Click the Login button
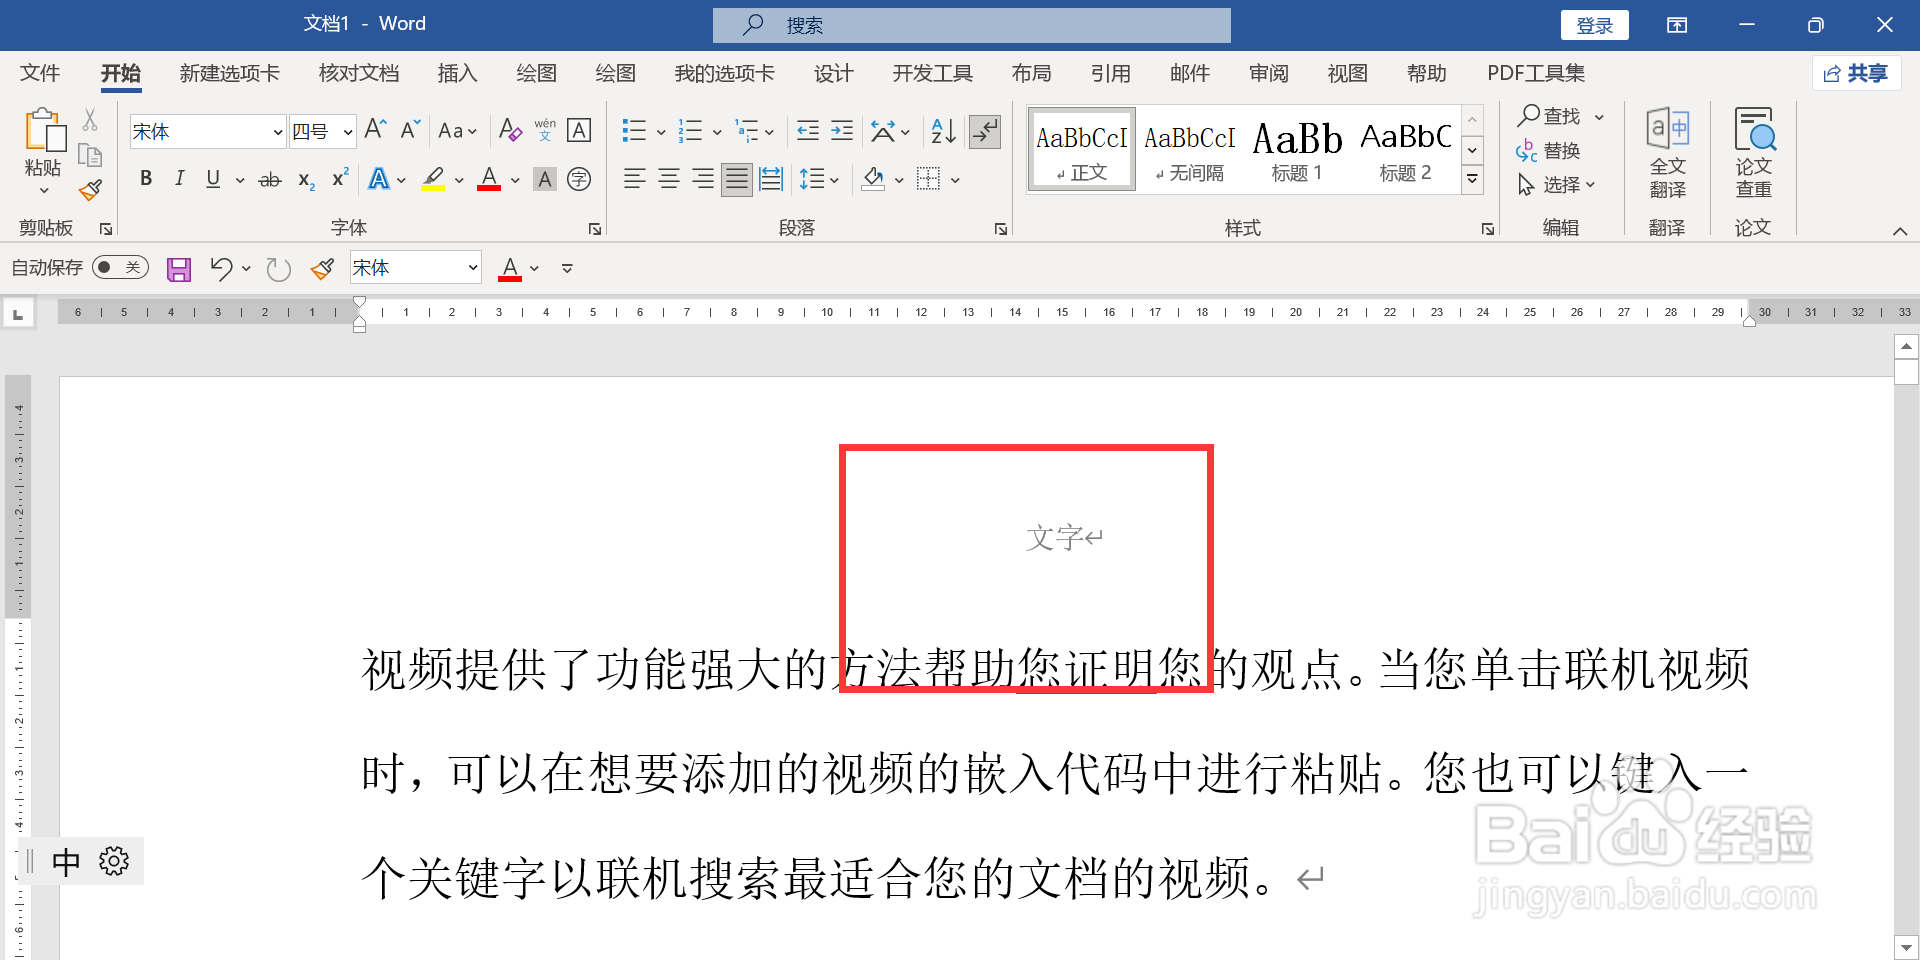1920x960 pixels. [1594, 26]
